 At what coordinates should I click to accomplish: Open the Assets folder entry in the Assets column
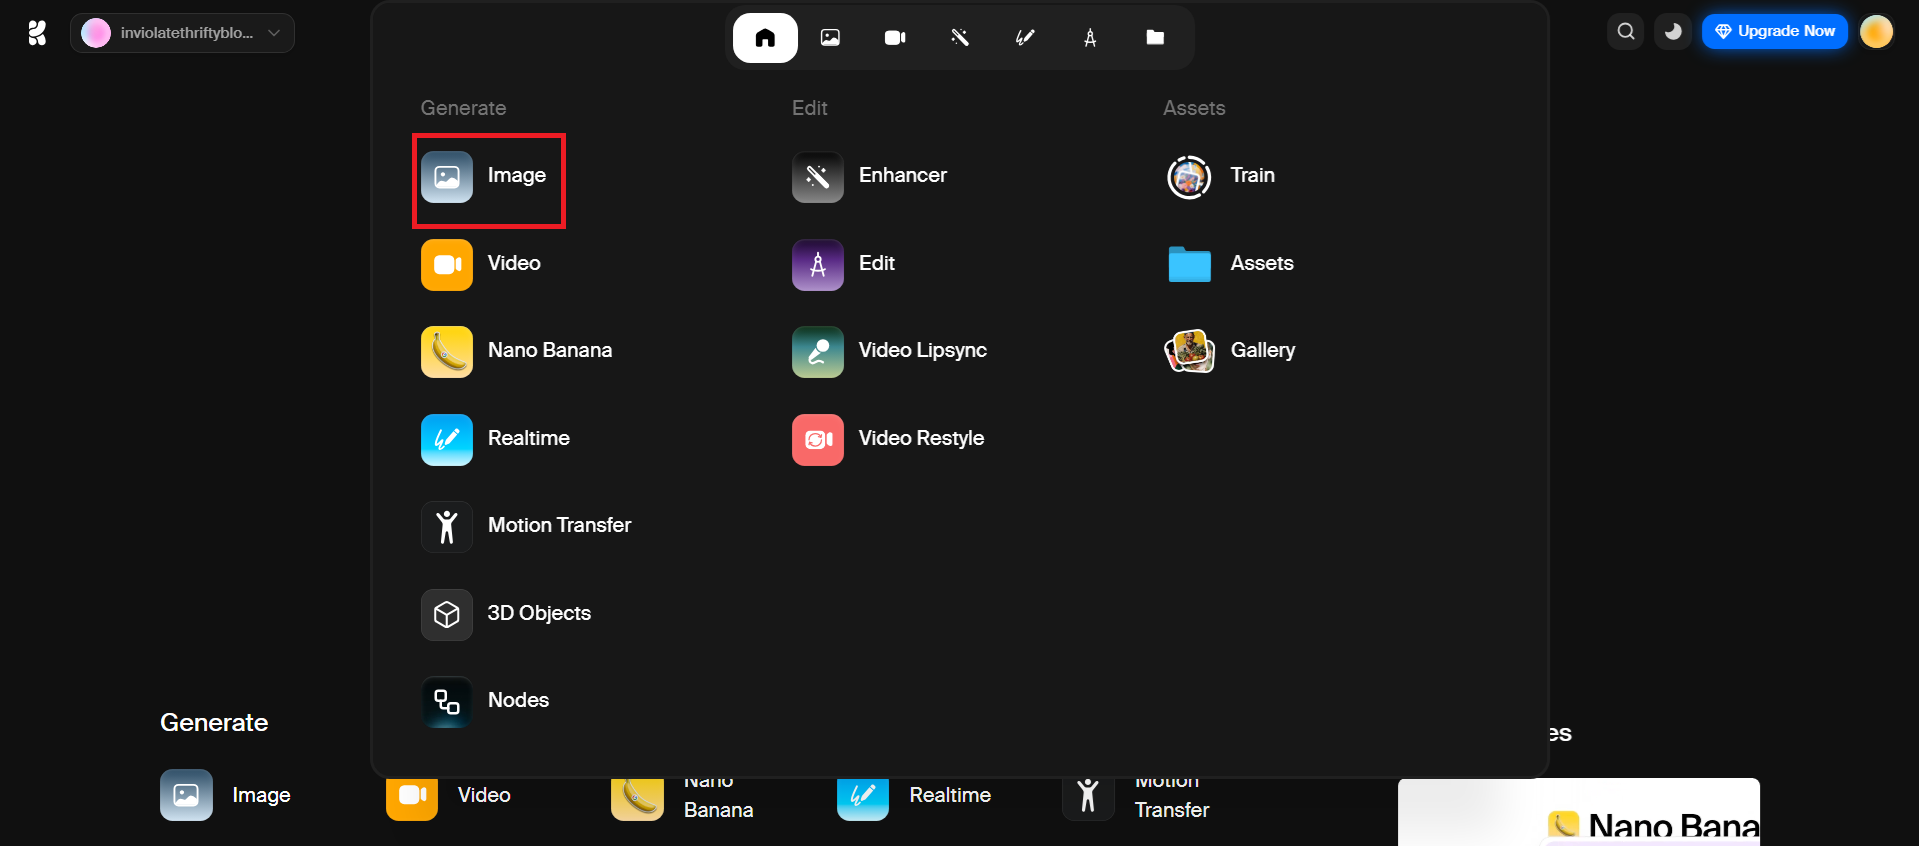pos(1230,264)
